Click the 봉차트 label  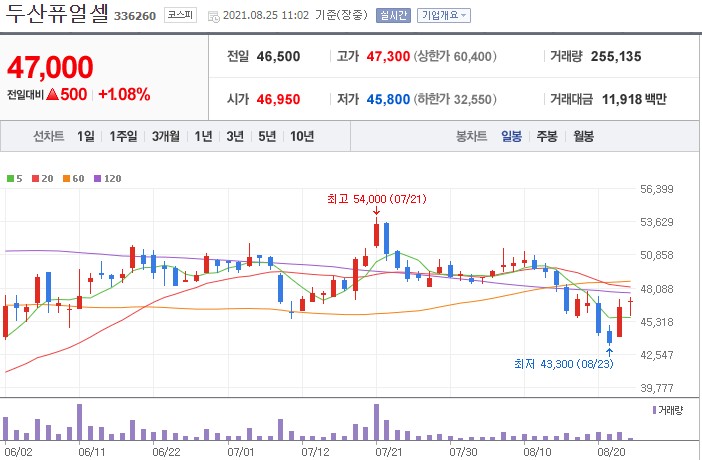(x=471, y=136)
